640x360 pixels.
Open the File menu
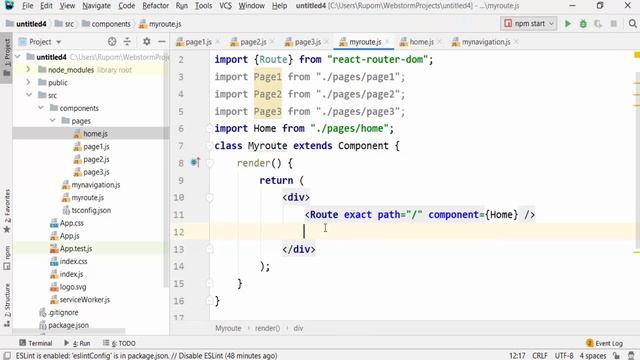coord(27,6)
